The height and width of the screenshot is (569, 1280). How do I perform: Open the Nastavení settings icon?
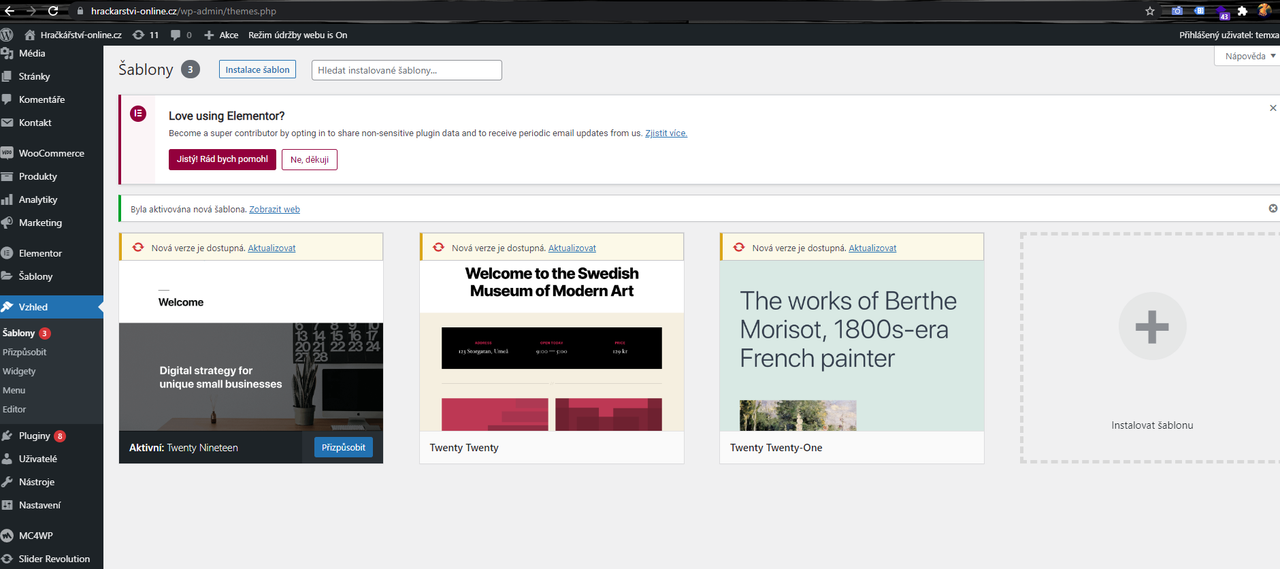coord(8,505)
